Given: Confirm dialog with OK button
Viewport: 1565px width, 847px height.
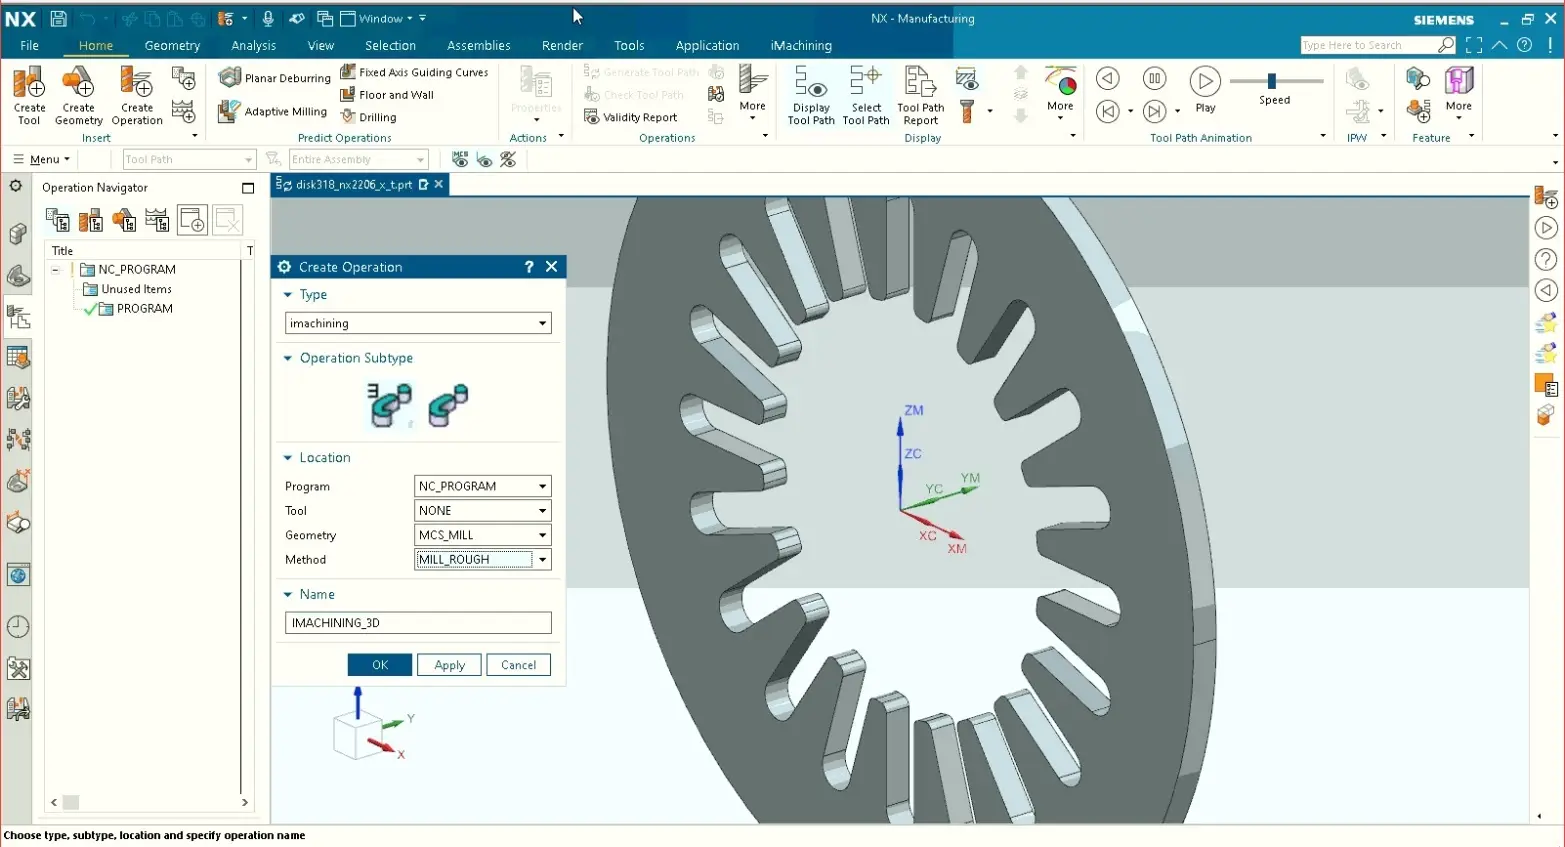Looking at the screenshot, I should [x=380, y=665].
